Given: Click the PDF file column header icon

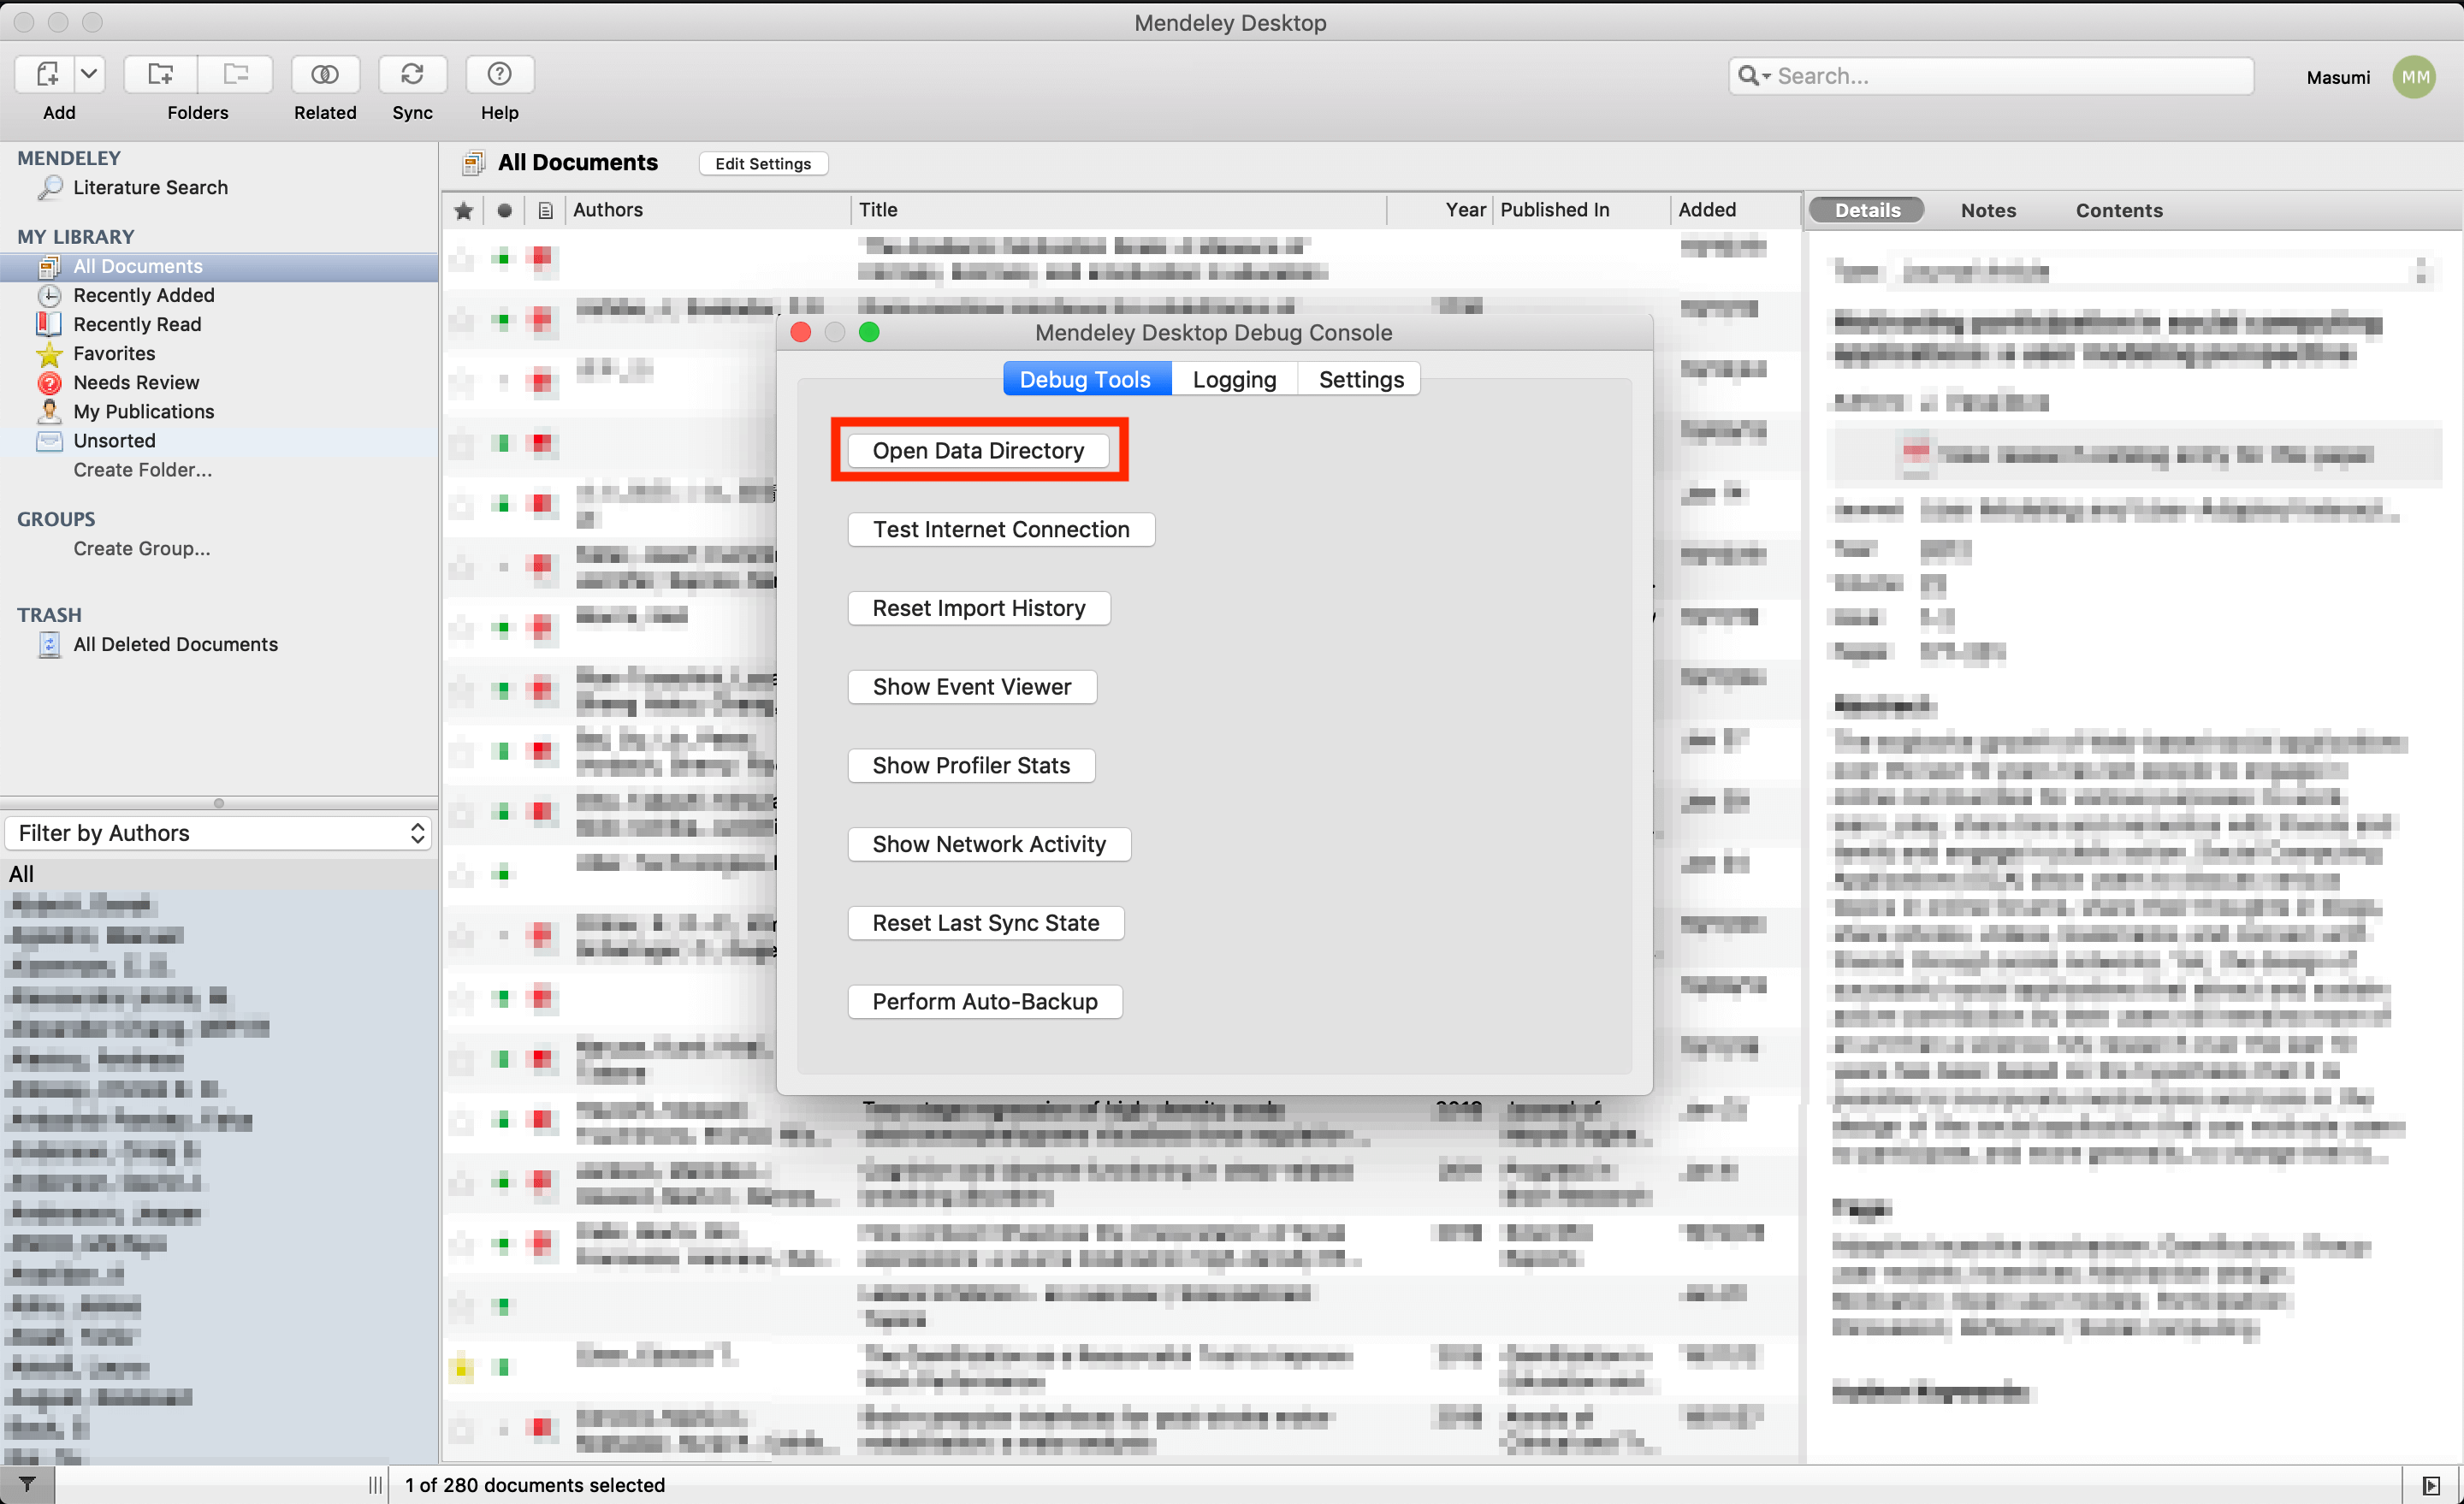Looking at the screenshot, I should 545,210.
